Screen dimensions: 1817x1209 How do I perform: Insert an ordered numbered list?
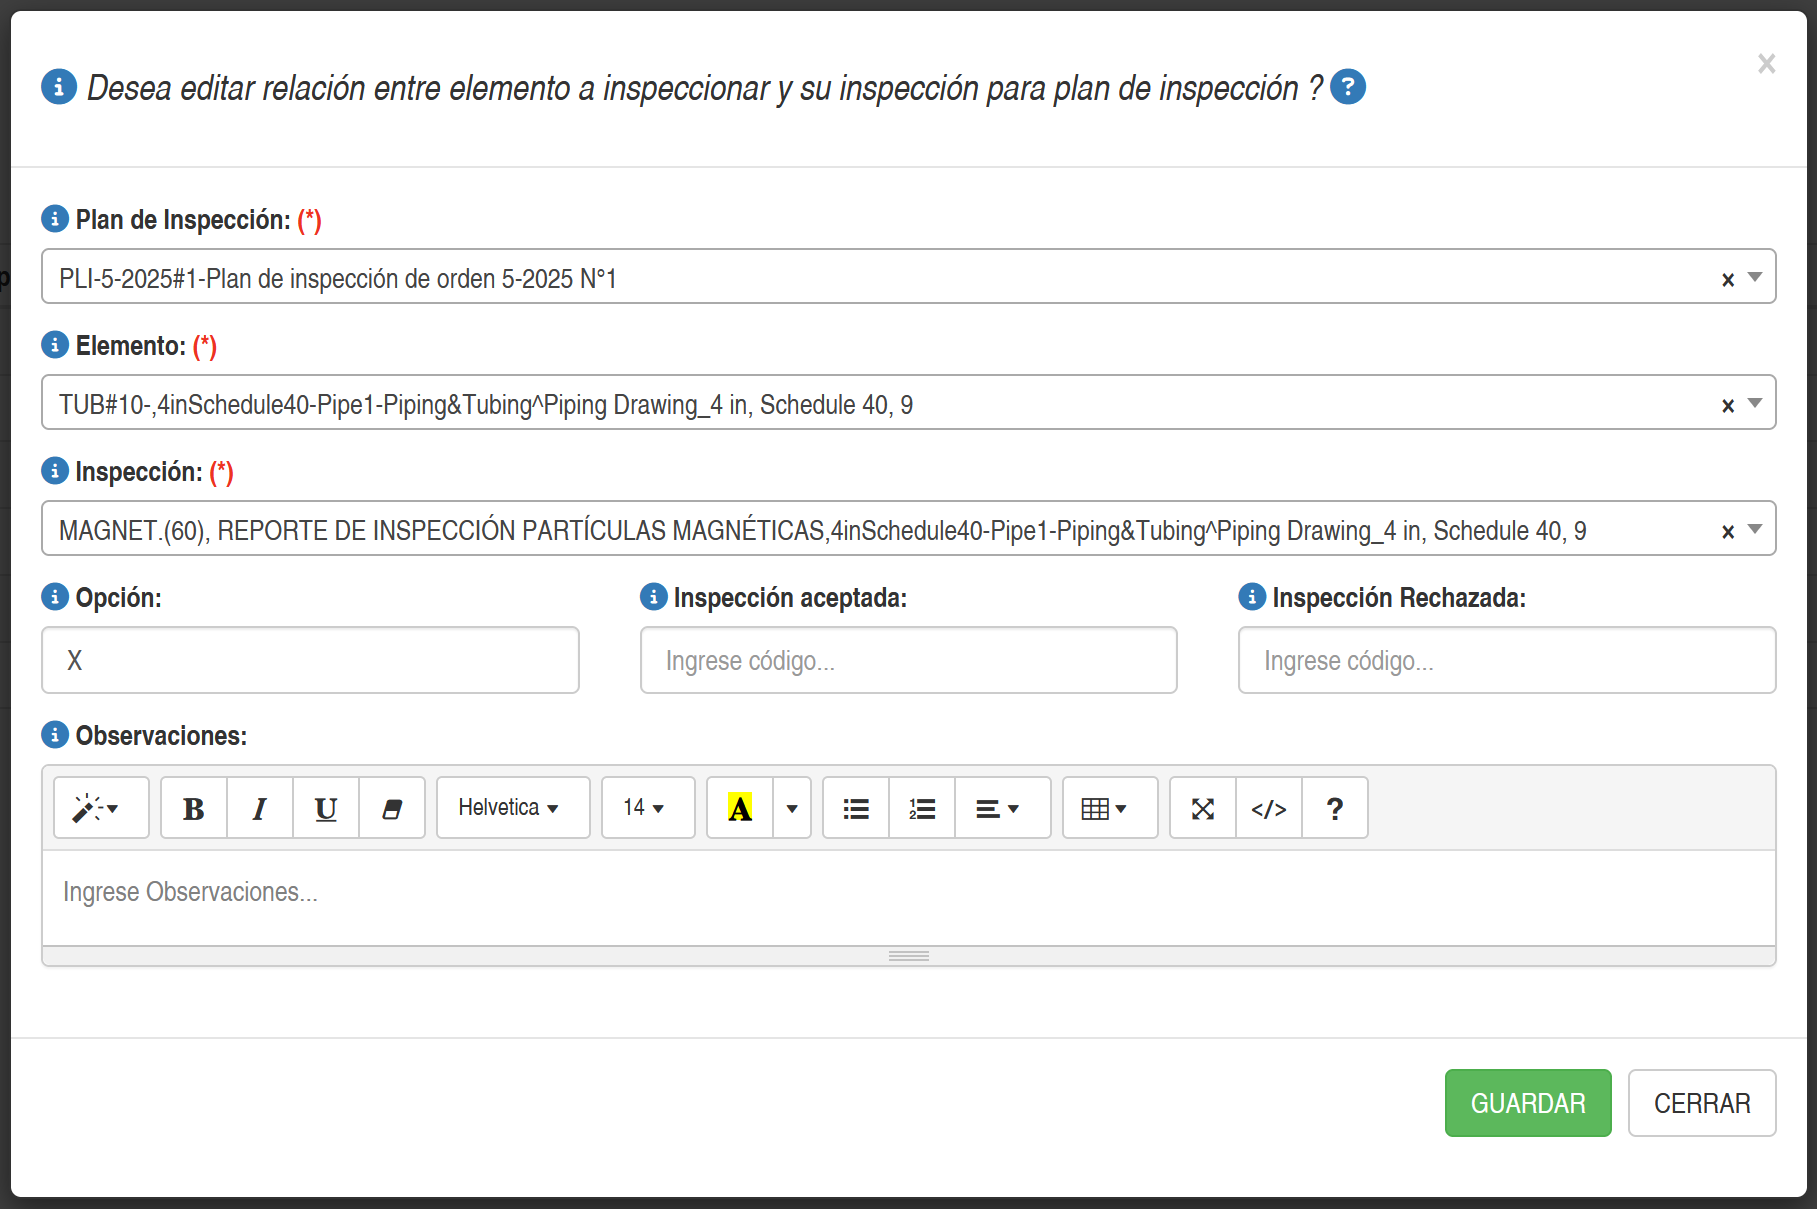[x=922, y=808]
